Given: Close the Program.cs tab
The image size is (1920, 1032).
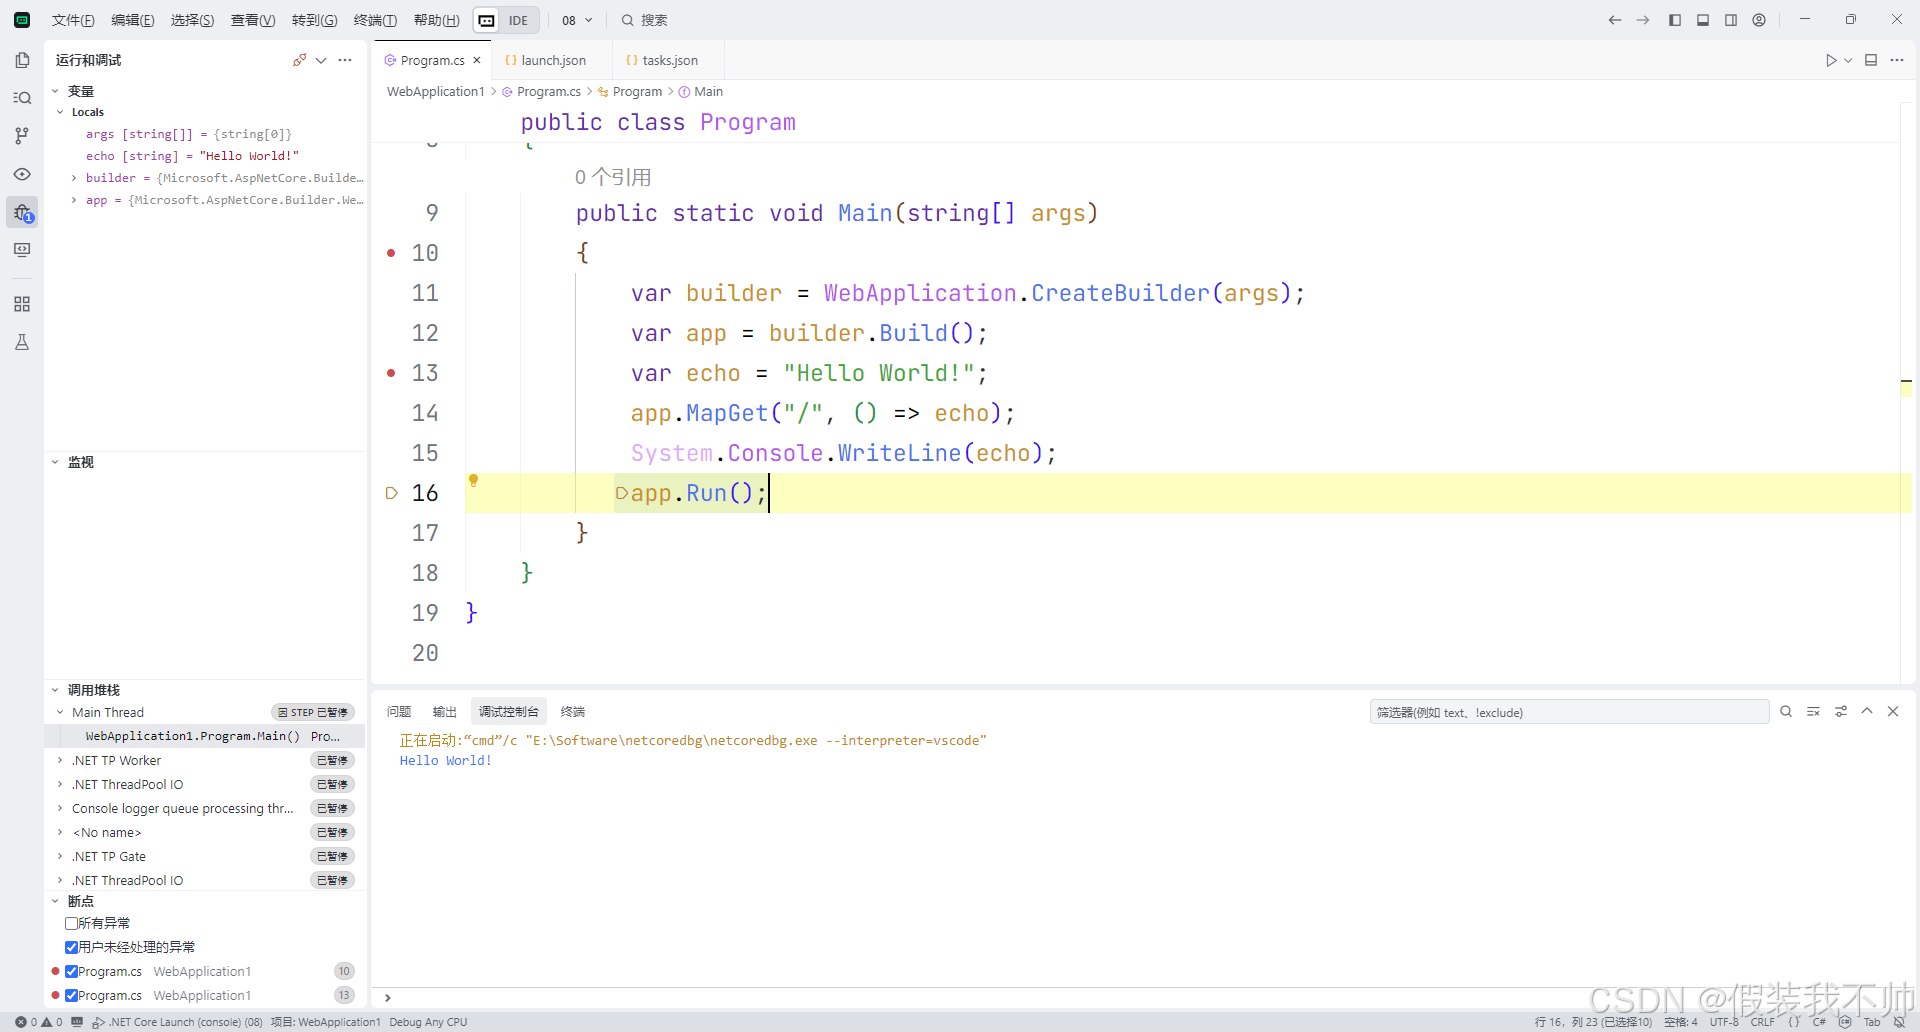Looking at the screenshot, I should pyautogui.click(x=477, y=60).
